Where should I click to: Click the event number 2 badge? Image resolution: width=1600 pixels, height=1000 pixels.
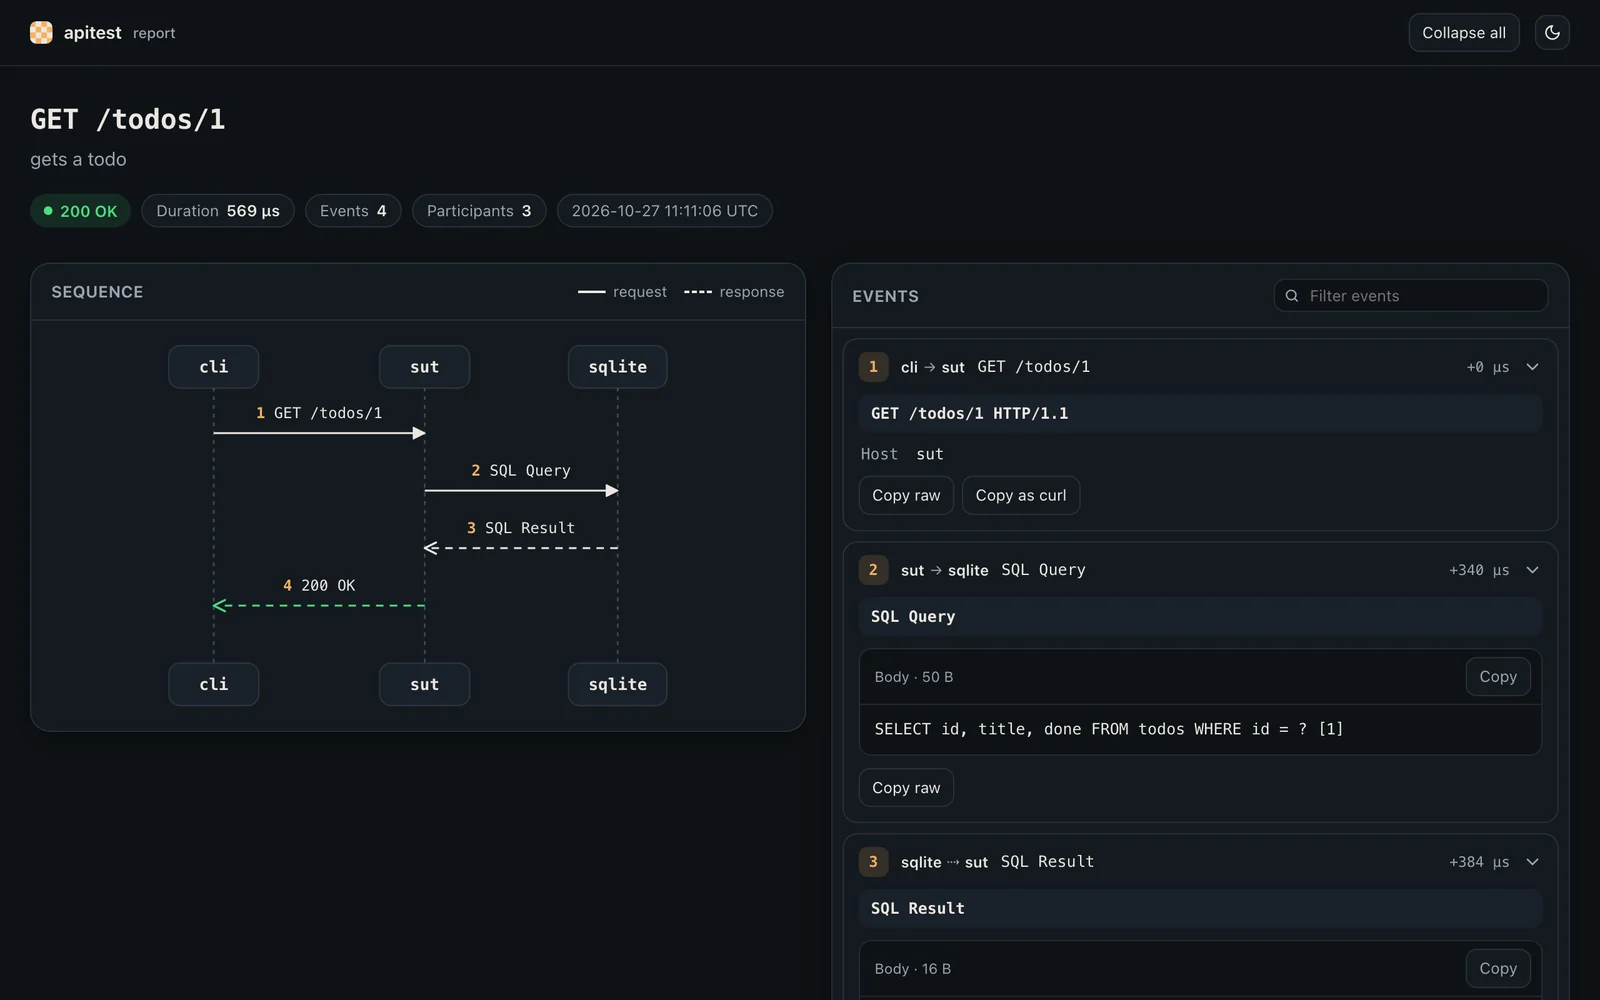[873, 570]
